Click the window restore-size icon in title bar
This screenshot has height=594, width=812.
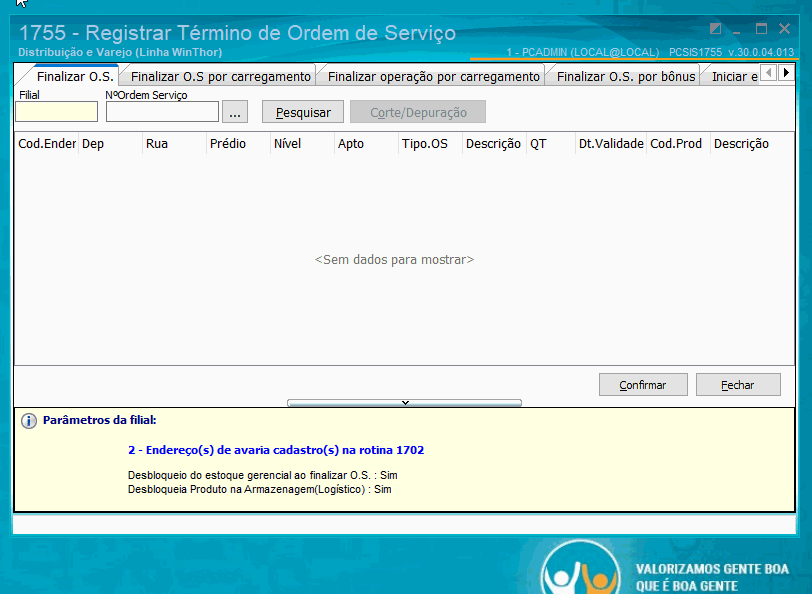715,29
